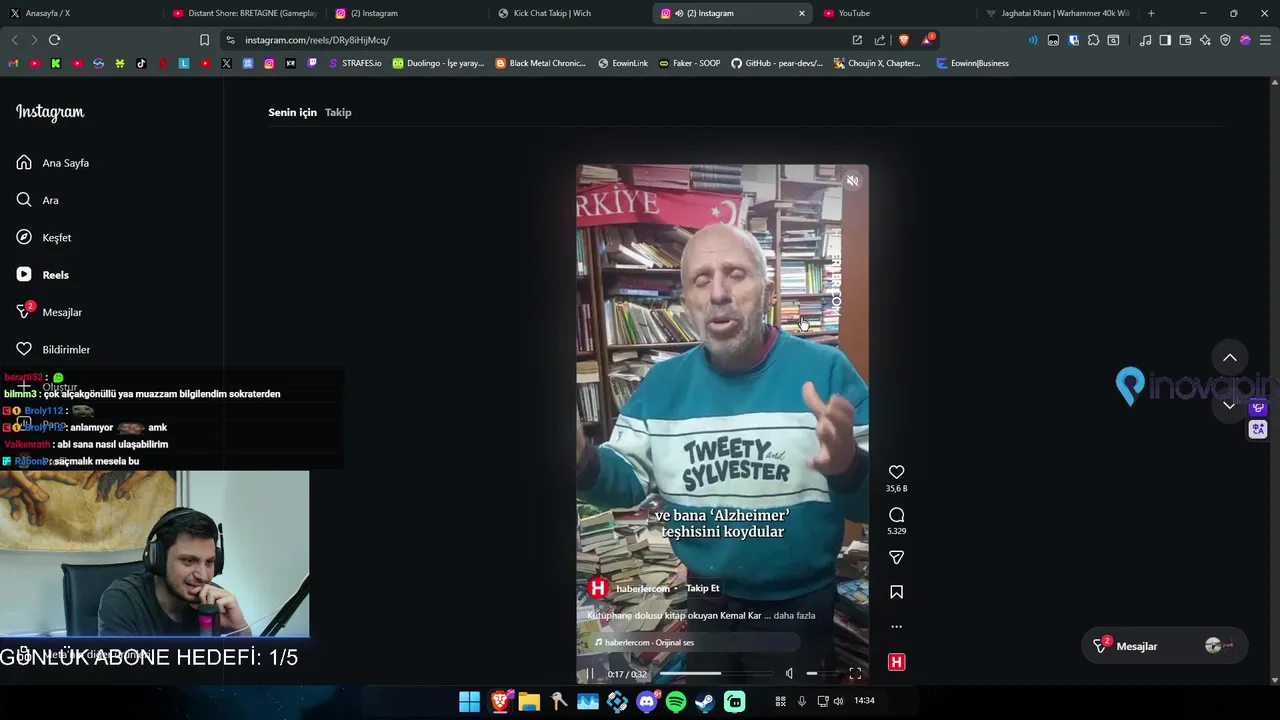Click the Instagram logo
Screen dimensions: 1280x720
point(50,112)
